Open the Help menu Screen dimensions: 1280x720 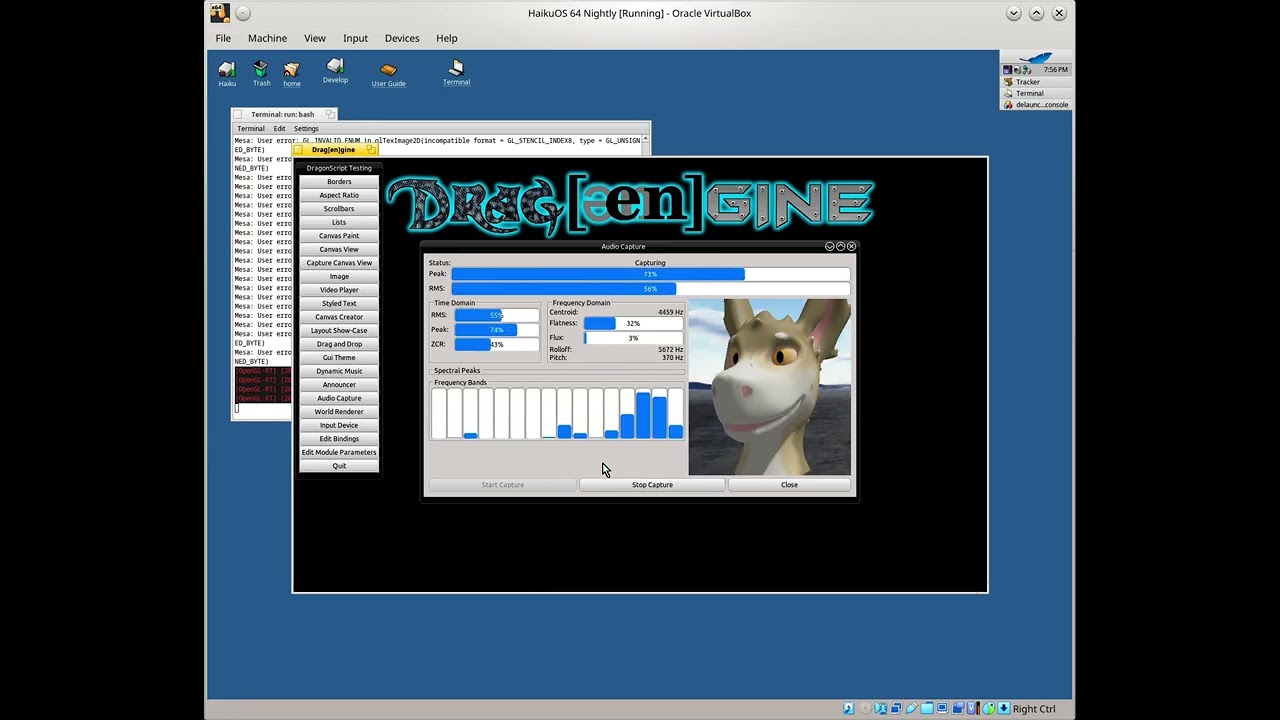(x=447, y=38)
